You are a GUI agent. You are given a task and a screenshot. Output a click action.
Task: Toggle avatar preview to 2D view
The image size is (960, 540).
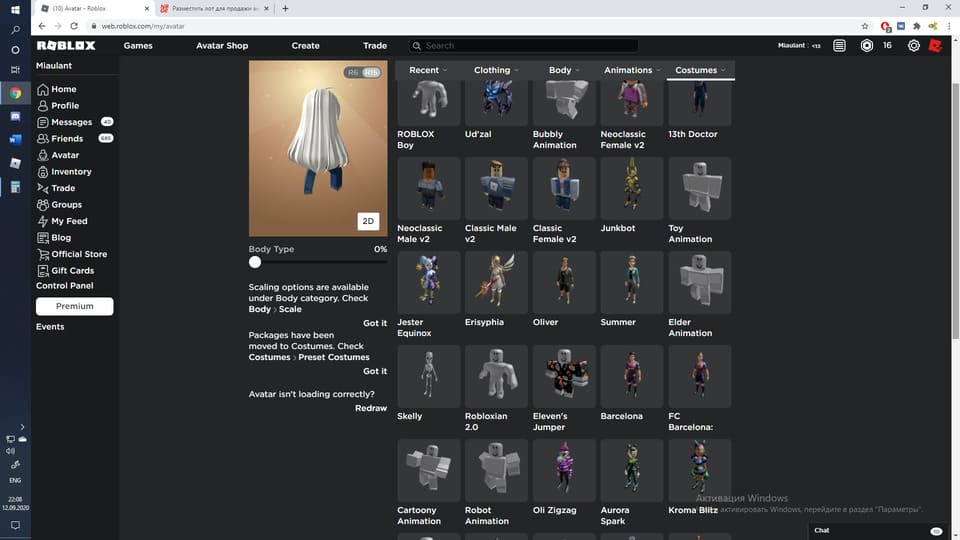click(368, 221)
